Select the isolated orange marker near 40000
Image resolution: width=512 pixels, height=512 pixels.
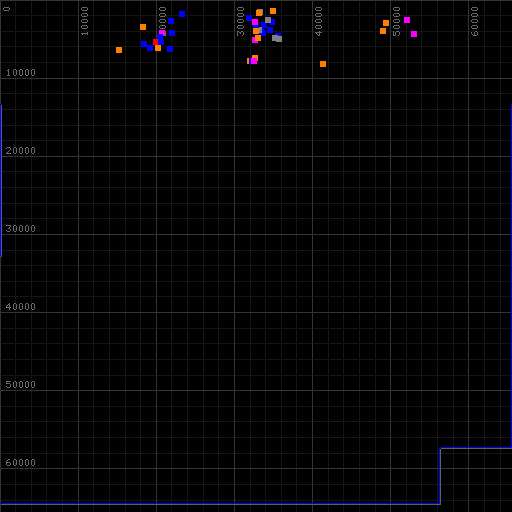point(323,64)
